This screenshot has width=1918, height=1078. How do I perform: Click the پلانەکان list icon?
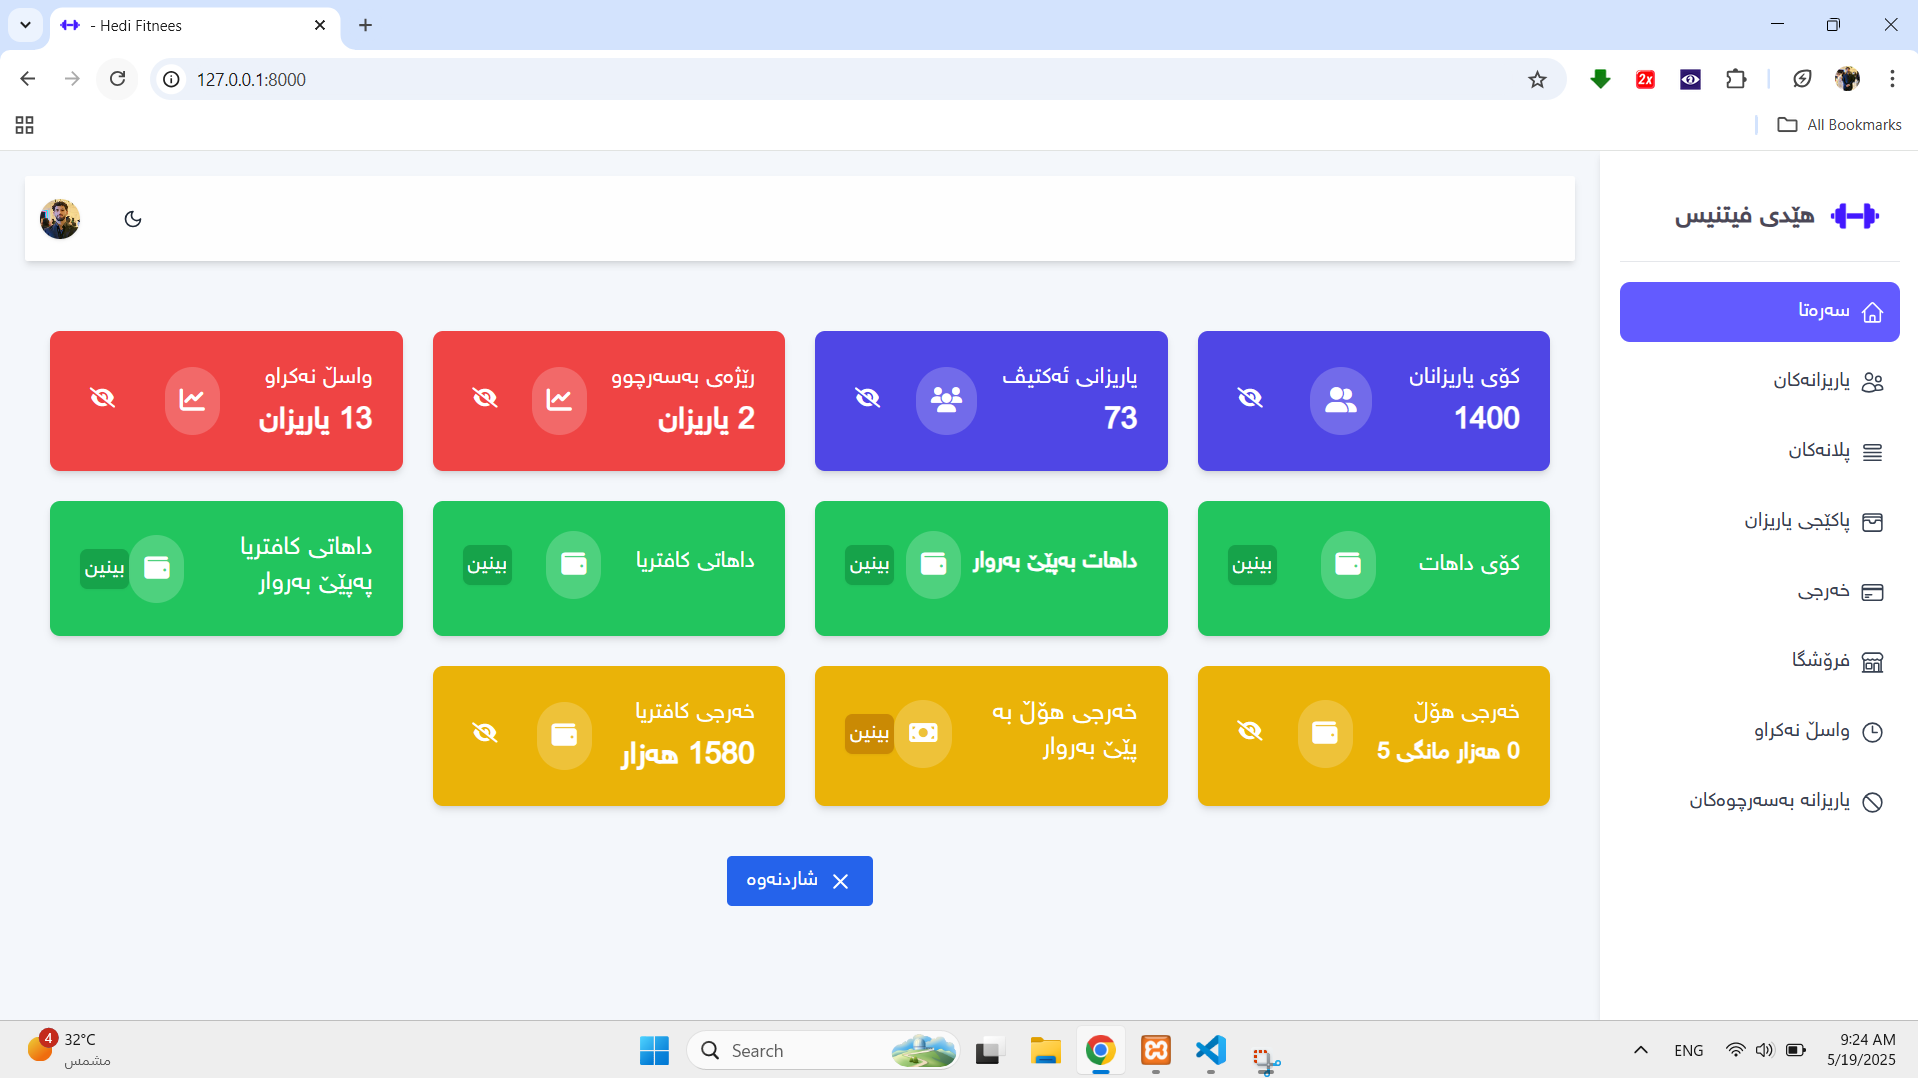click(1872, 452)
